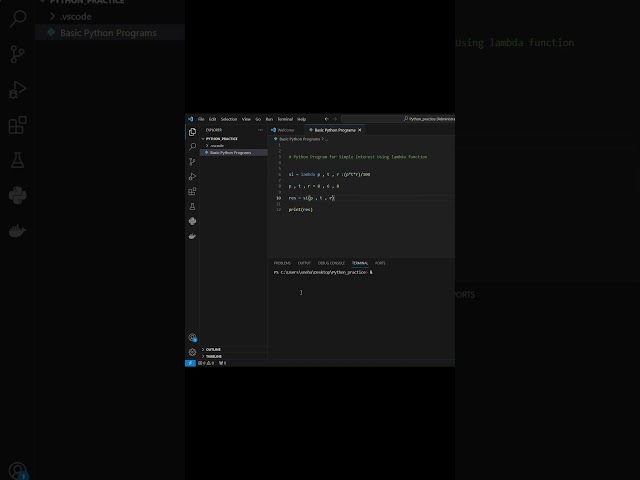640x480 pixels.
Task: Click the remote window indicator in status bar
Action: (190, 363)
